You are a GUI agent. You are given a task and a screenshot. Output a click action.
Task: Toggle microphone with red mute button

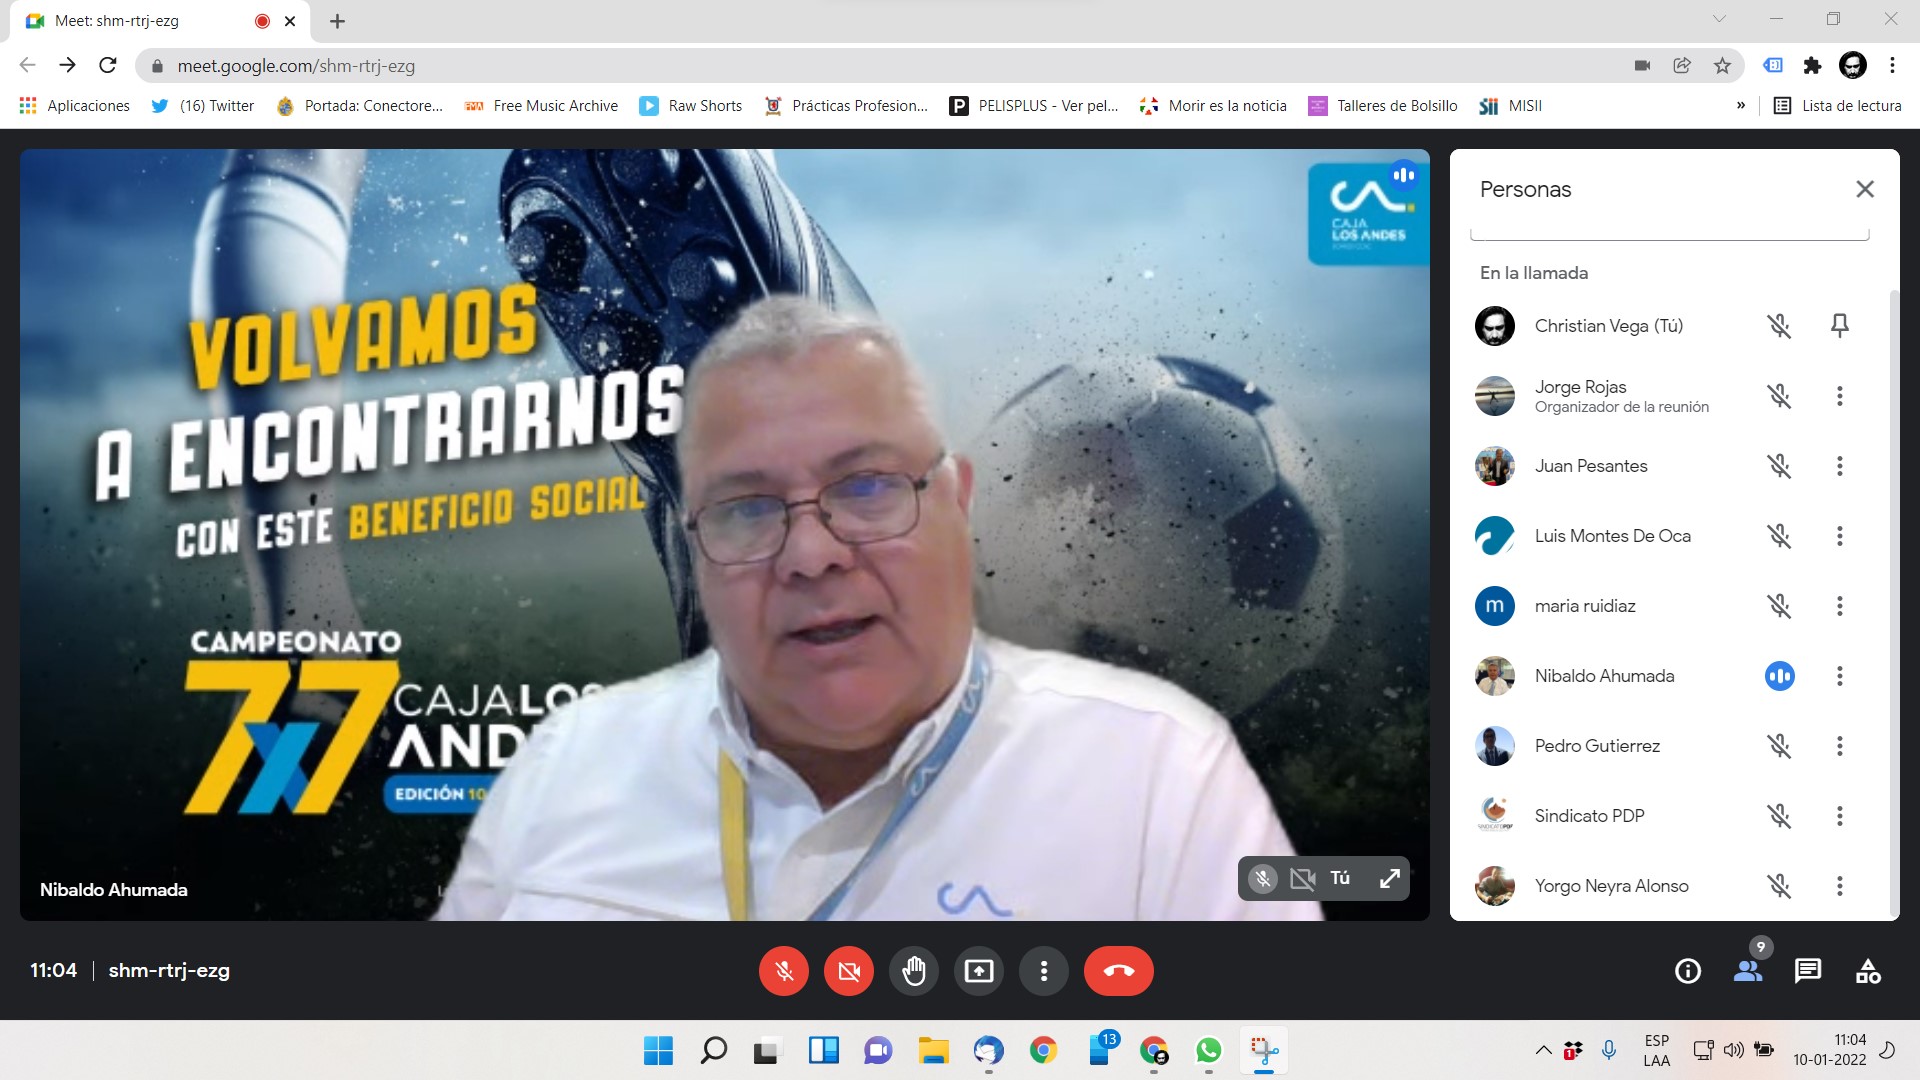pyautogui.click(x=784, y=971)
